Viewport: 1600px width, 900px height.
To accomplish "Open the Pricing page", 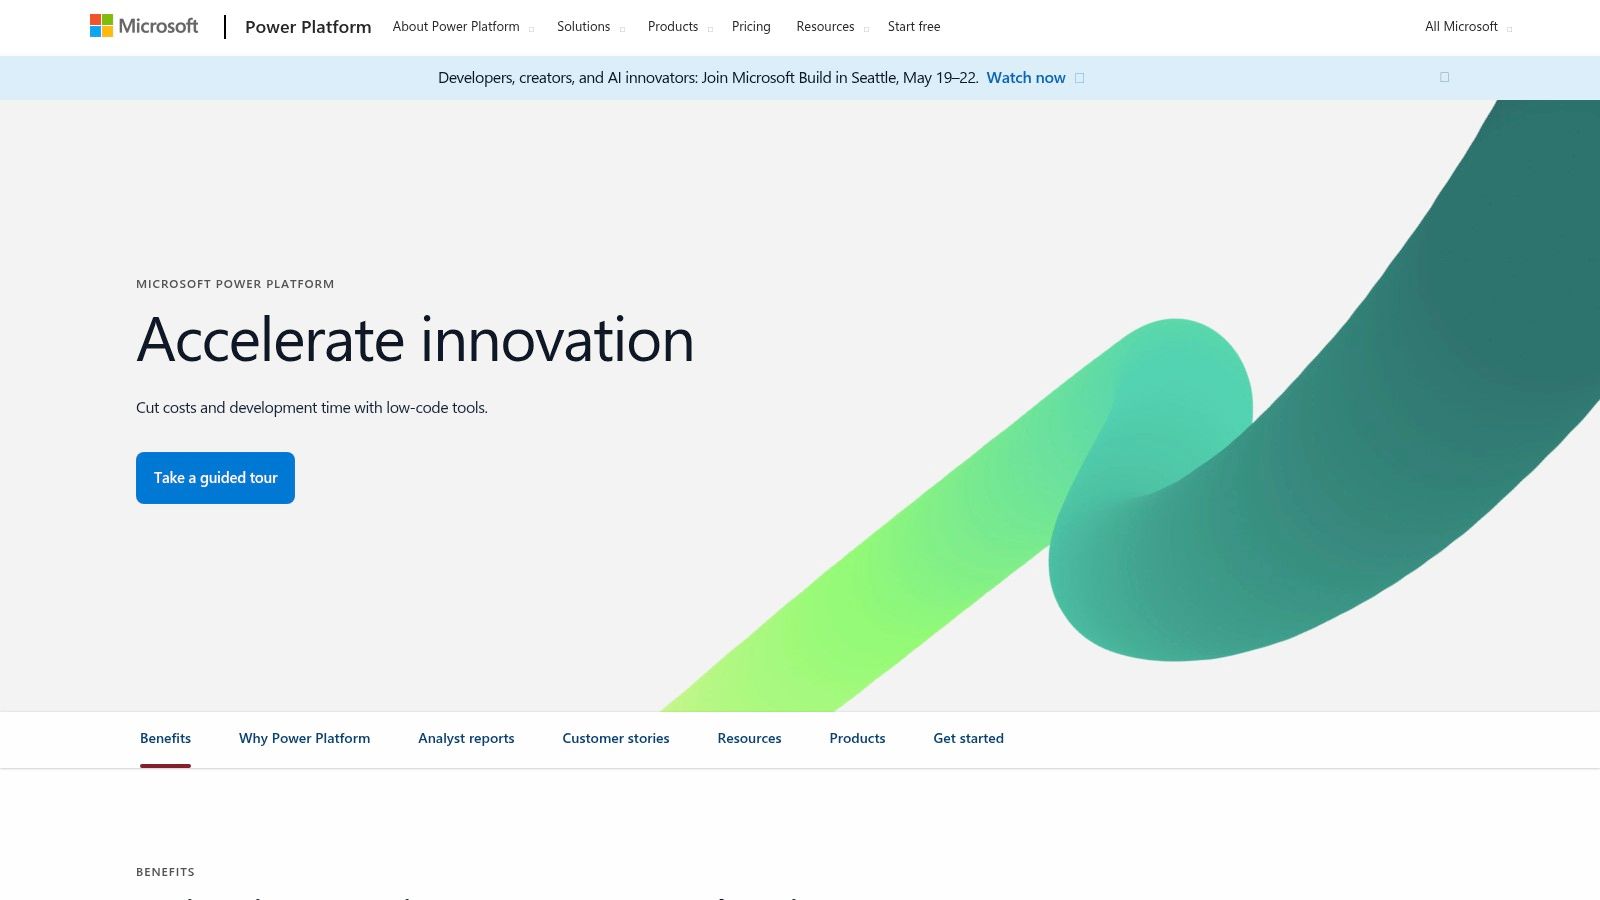I will click(x=751, y=27).
